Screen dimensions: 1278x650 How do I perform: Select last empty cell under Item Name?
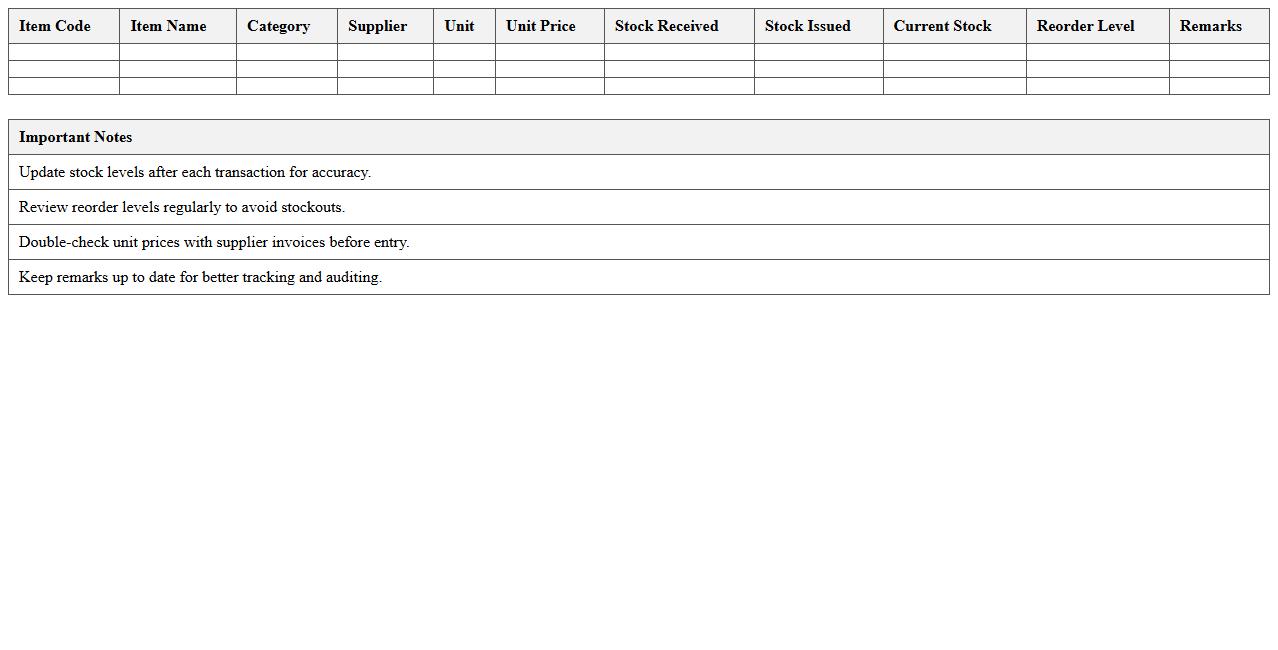tap(178, 86)
